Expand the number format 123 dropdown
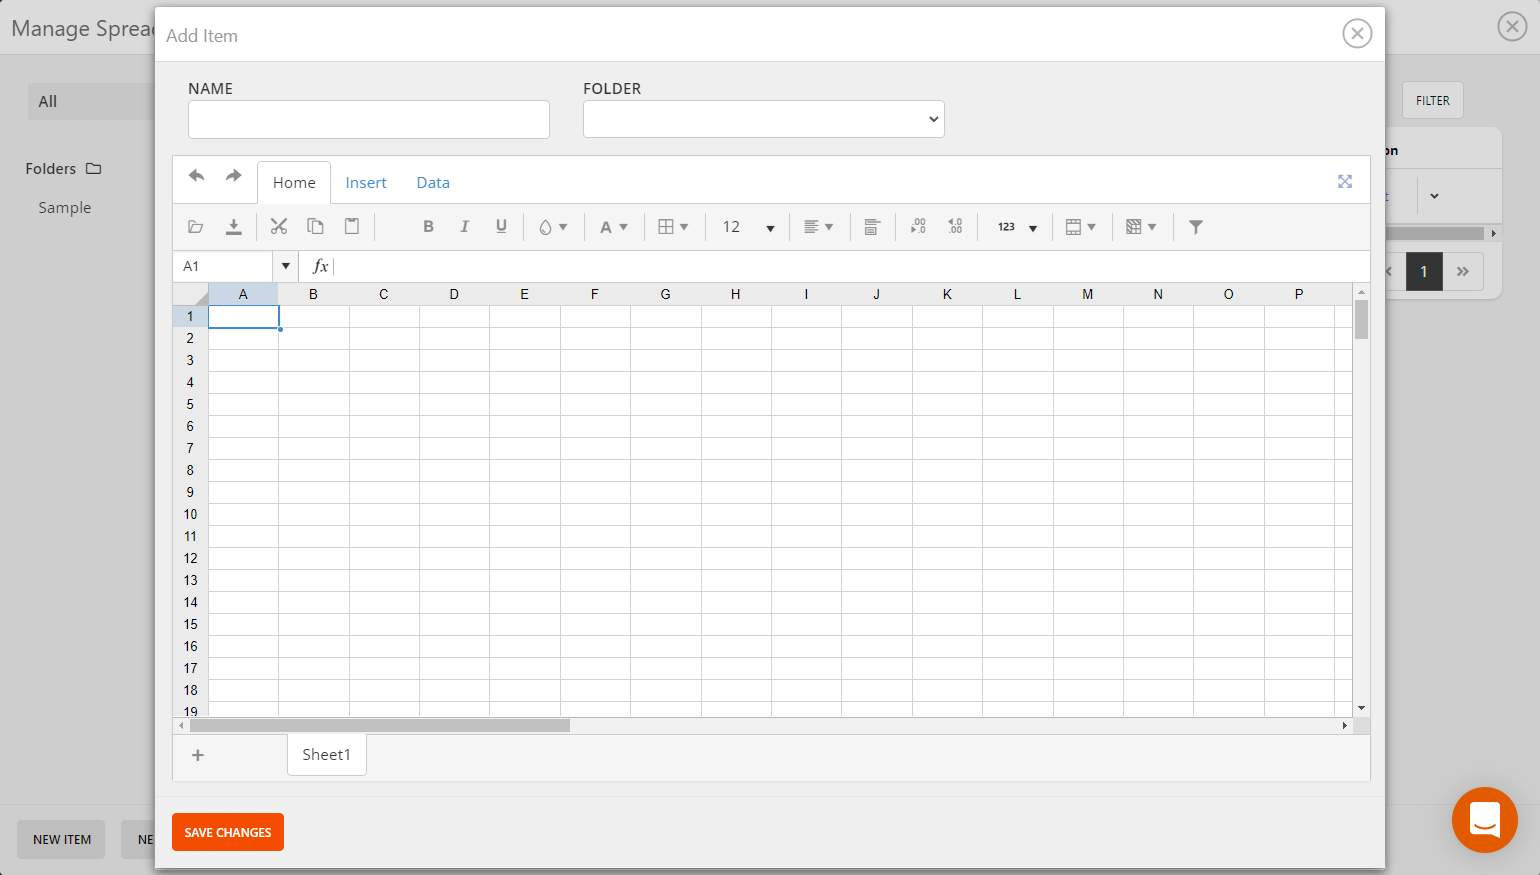This screenshot has height=875, width=1540. point(1015,226)
